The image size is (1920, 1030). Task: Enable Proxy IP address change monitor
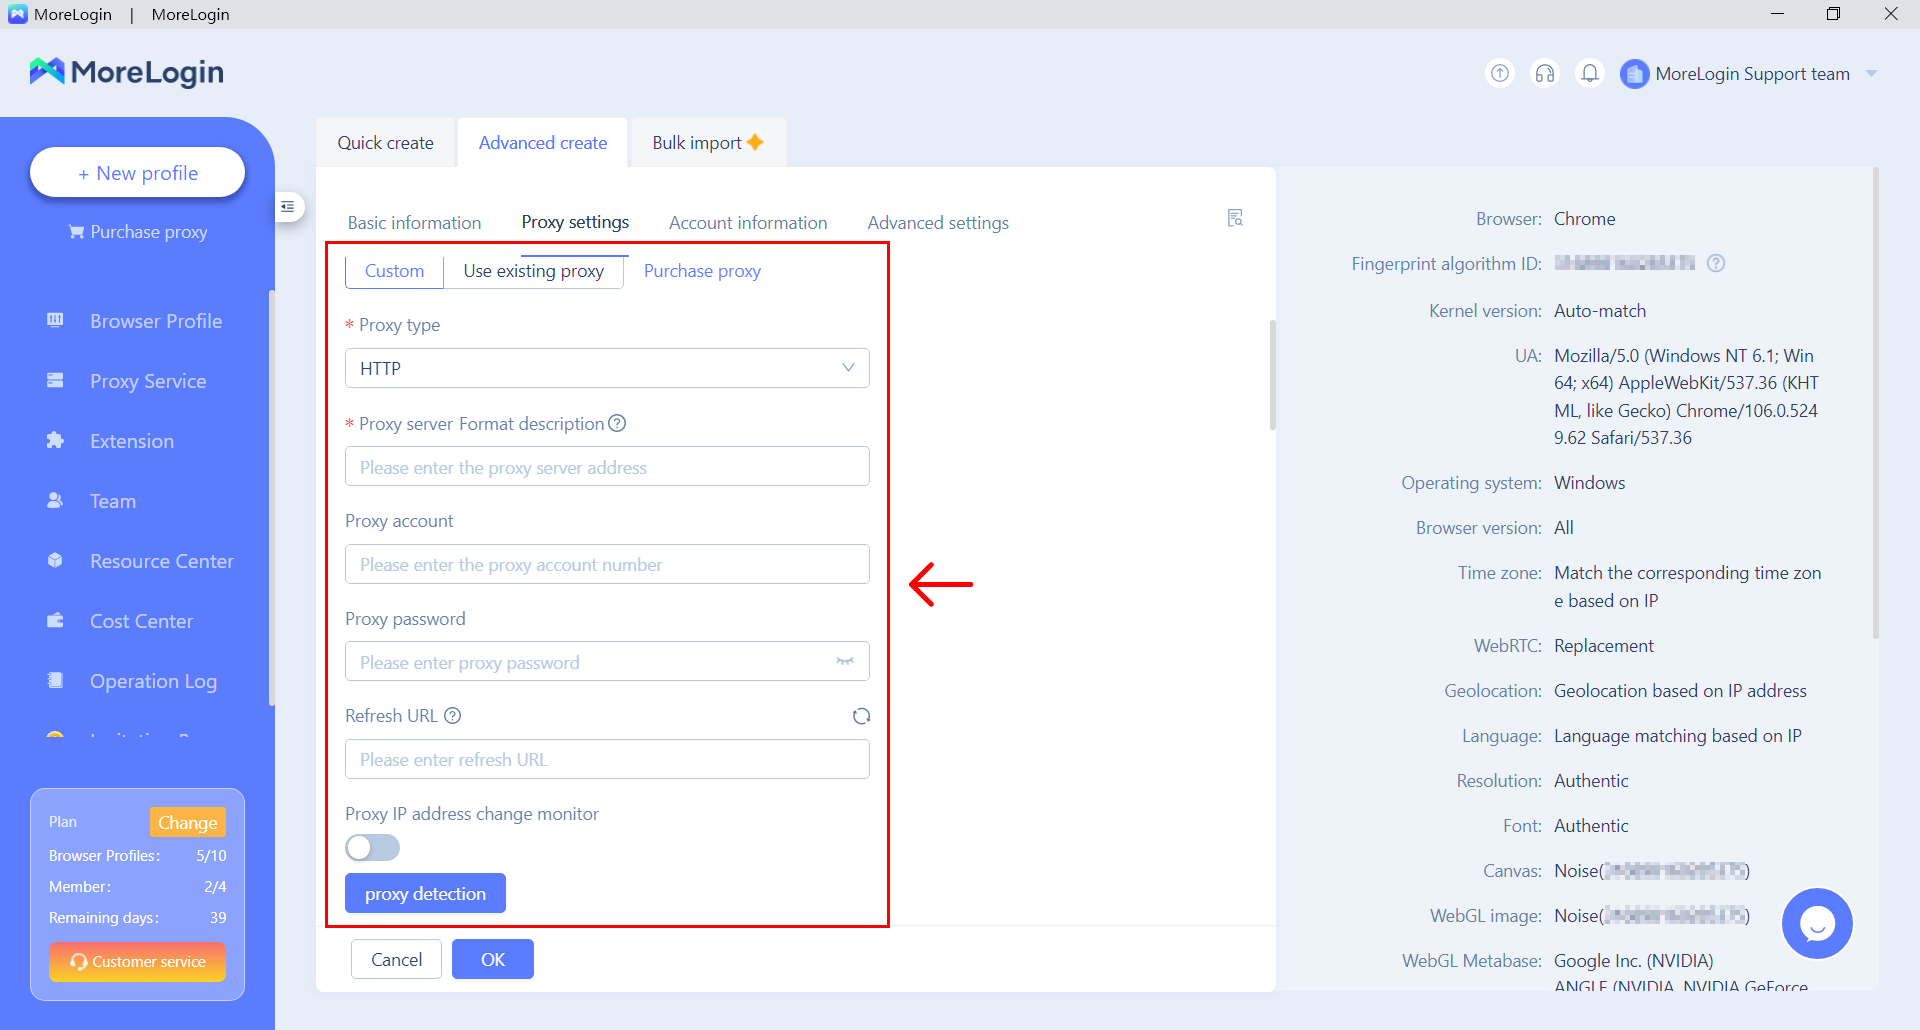point(372,848)
